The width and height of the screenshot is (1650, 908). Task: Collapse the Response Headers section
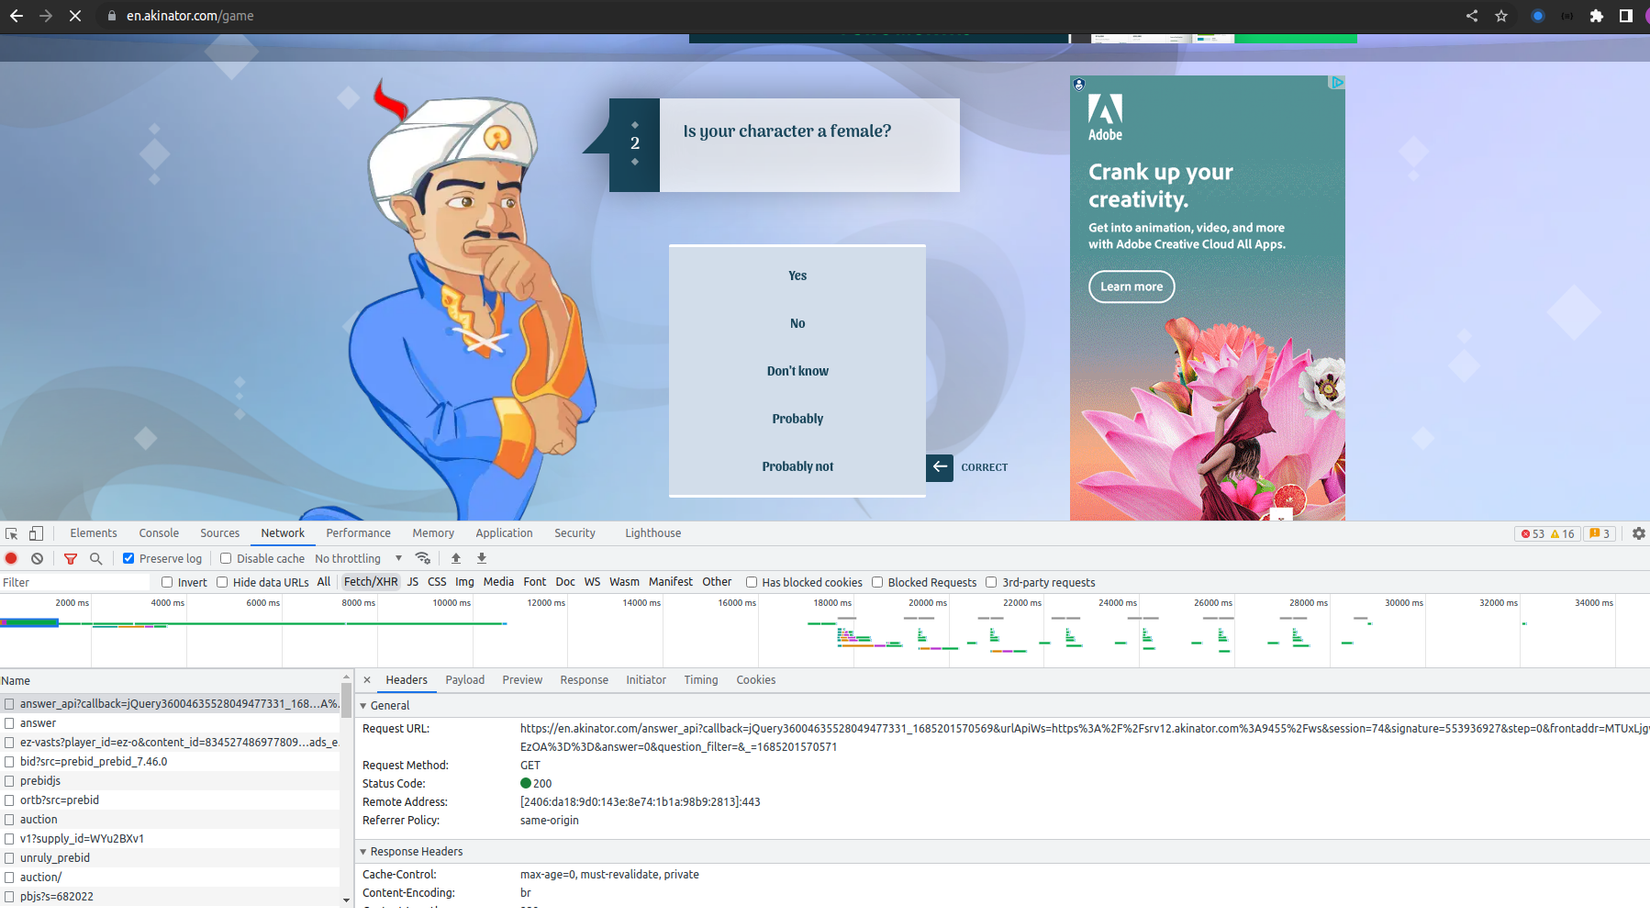363,852
